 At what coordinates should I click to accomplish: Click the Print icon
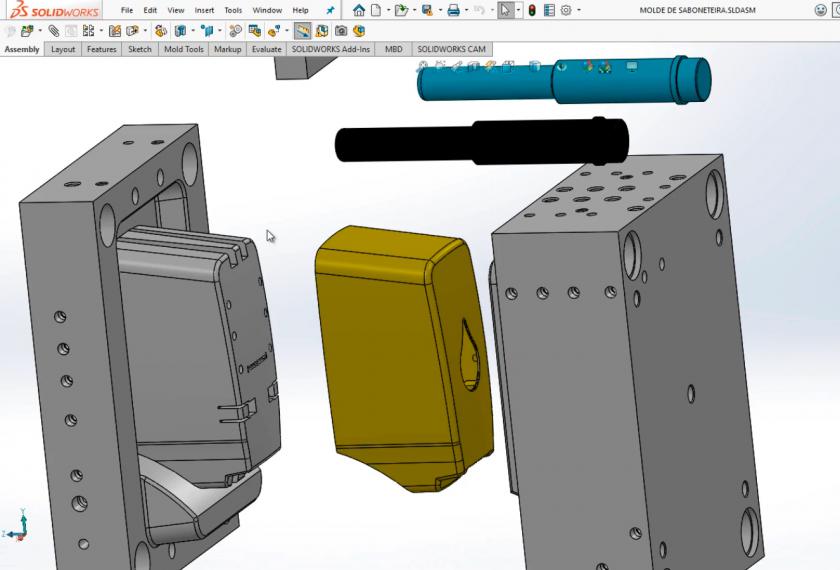[453, 10]
